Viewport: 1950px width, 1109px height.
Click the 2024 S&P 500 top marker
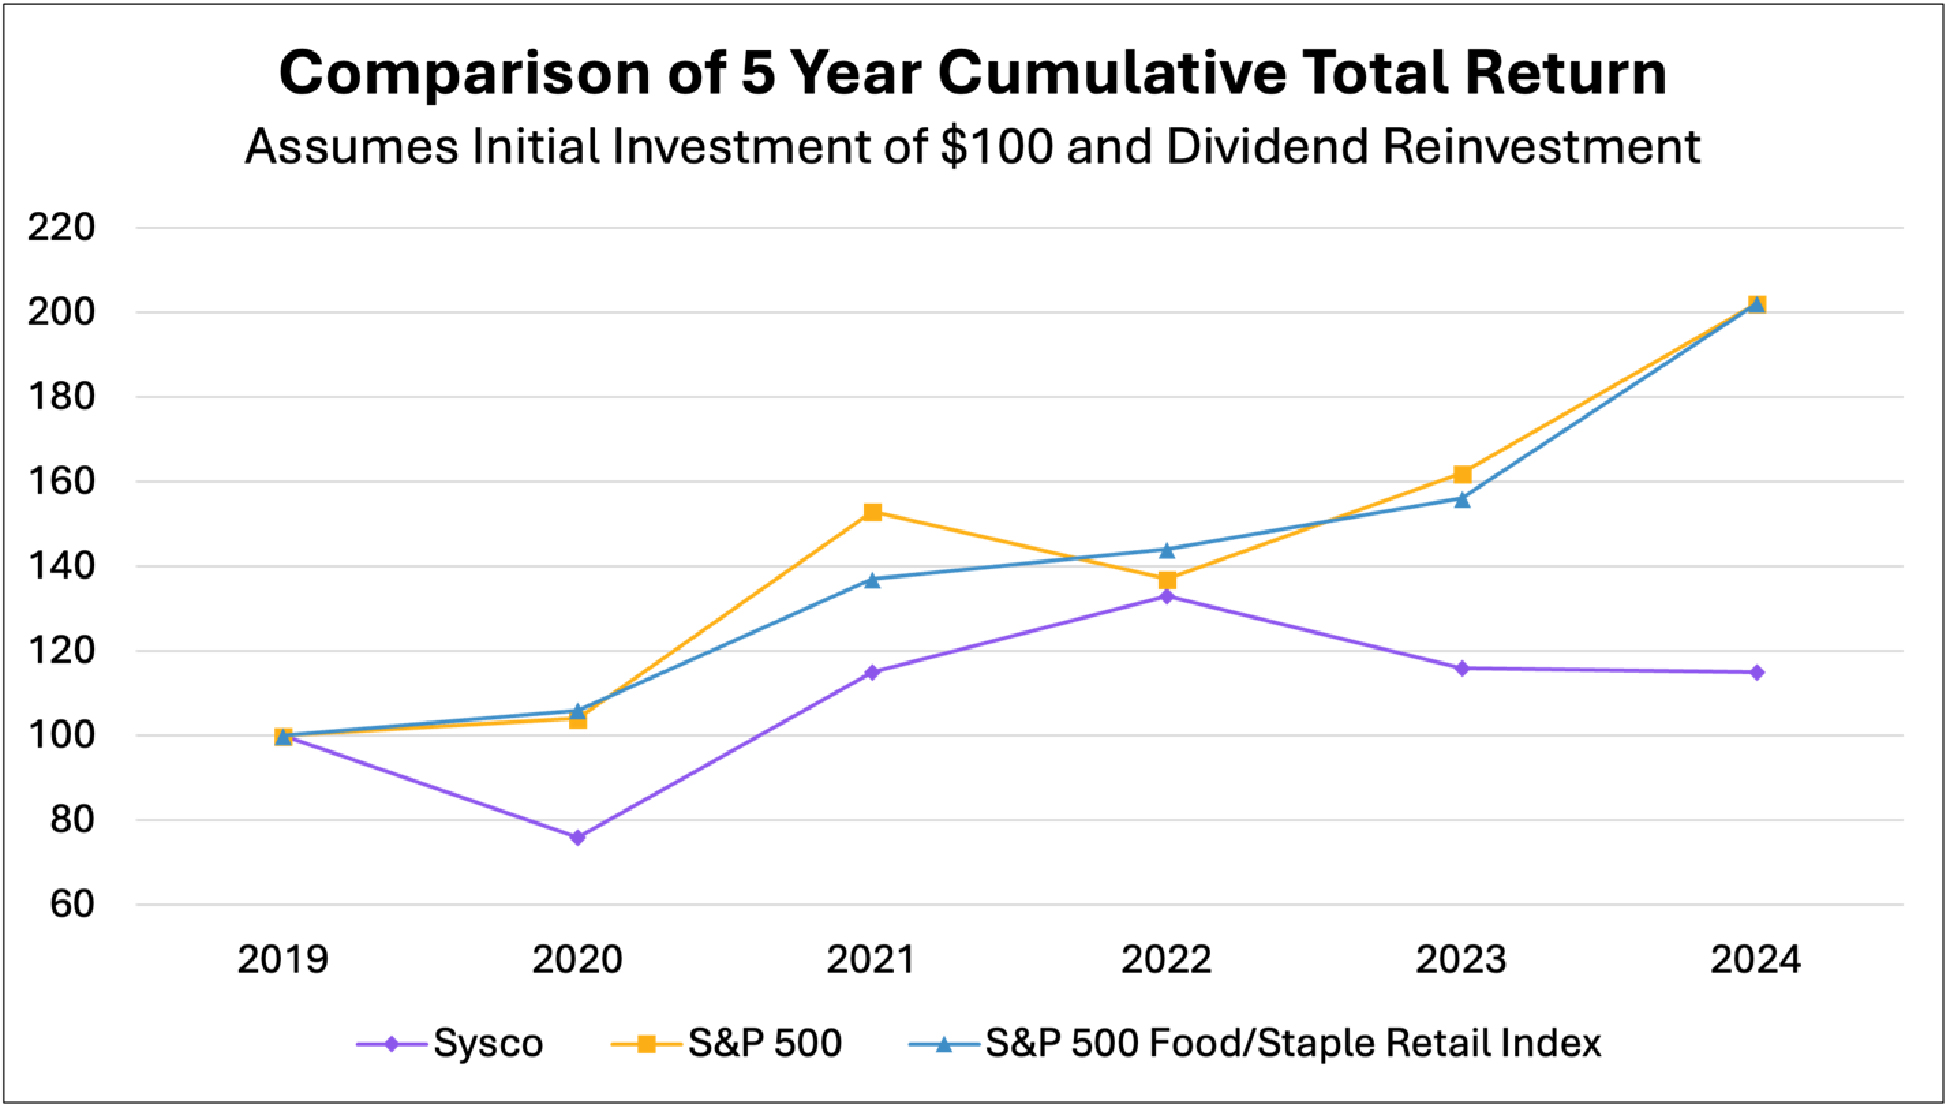click(1757, 304)
